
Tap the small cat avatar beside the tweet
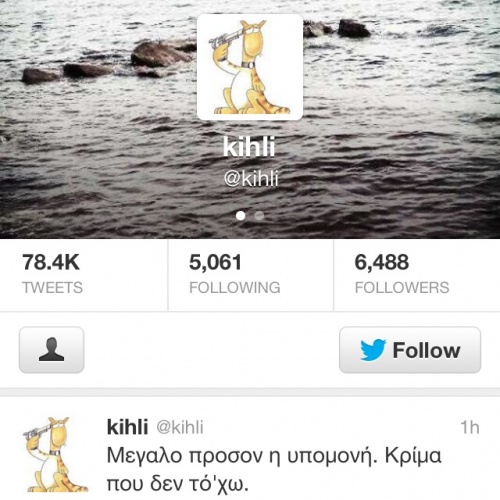pos(54,455)
